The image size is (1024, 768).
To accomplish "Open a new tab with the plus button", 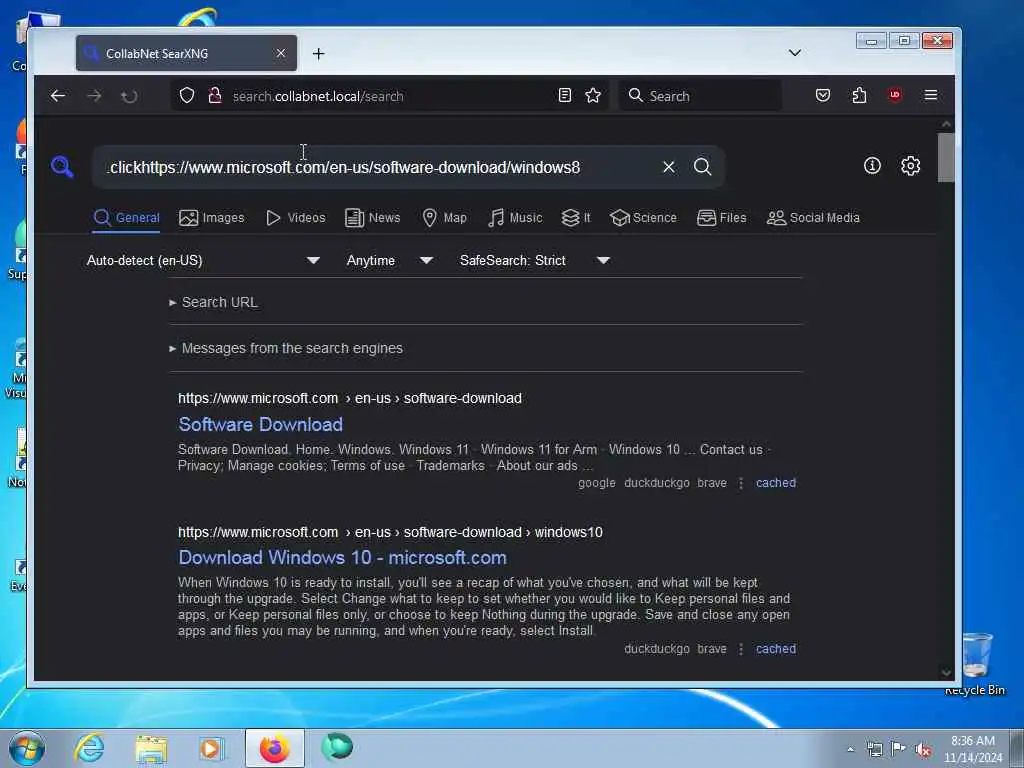I will [x=319, y=54].
